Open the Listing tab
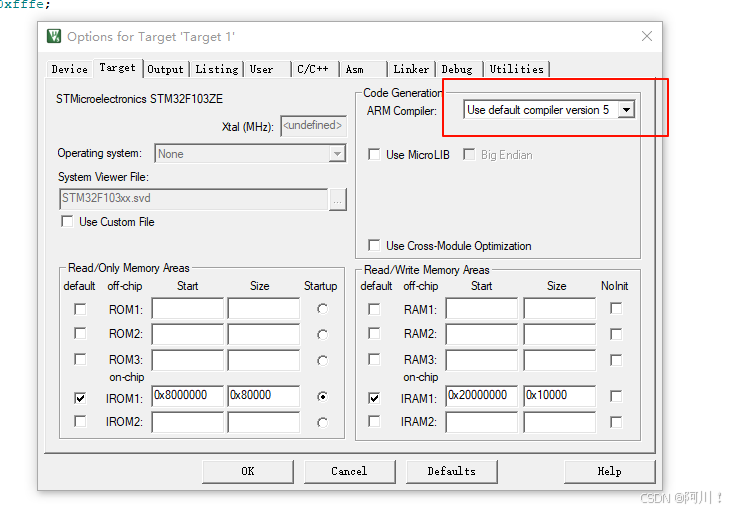 (x=217, y=69)
